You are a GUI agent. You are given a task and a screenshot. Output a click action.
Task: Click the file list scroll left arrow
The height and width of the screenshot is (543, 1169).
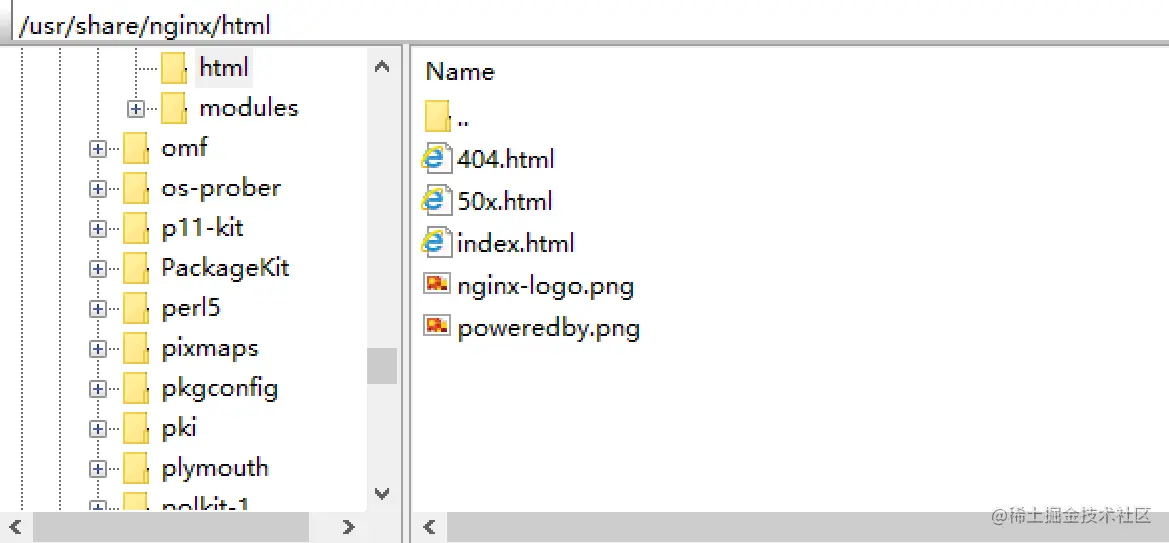point(429,527)
